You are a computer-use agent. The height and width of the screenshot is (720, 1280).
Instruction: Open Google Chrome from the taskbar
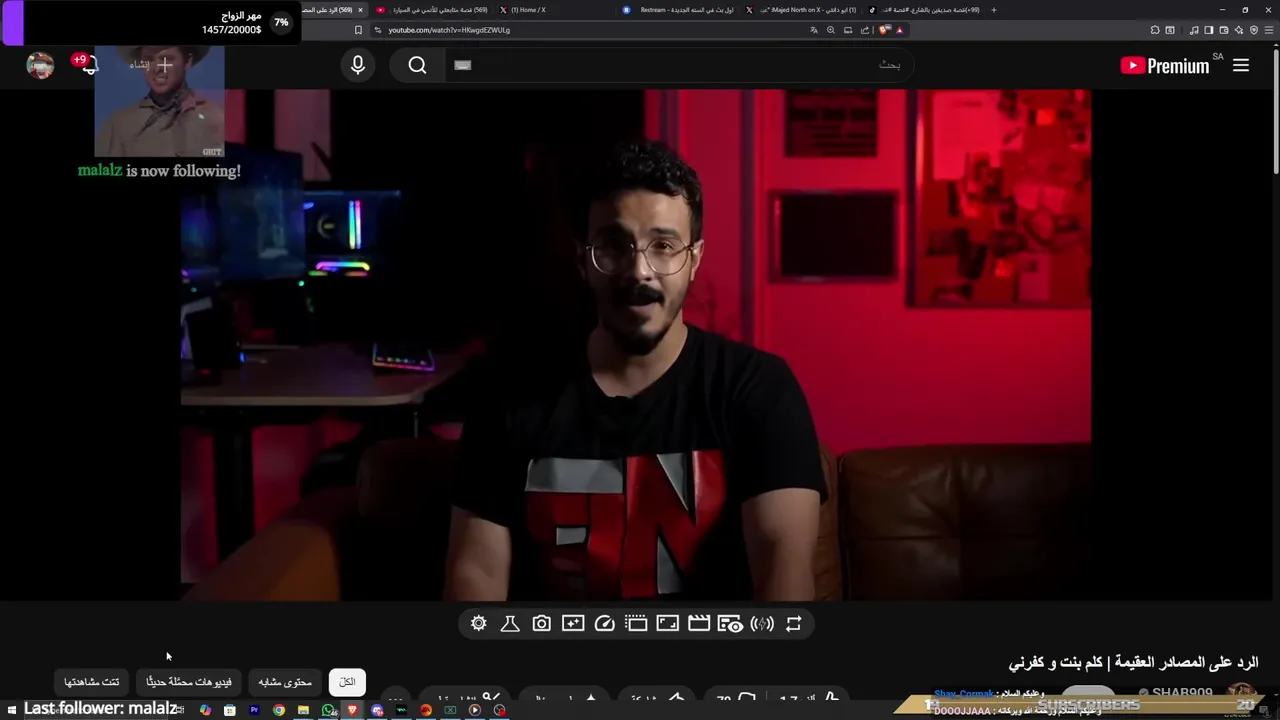[x=279, y=710]
